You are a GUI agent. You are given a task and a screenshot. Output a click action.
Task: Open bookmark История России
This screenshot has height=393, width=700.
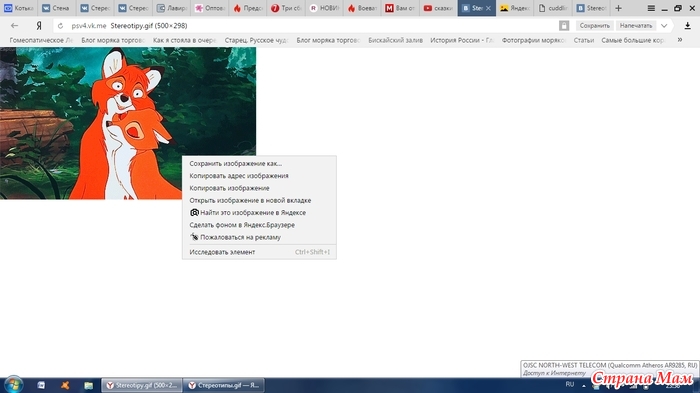pyautogui.click(x=462, y=40)
